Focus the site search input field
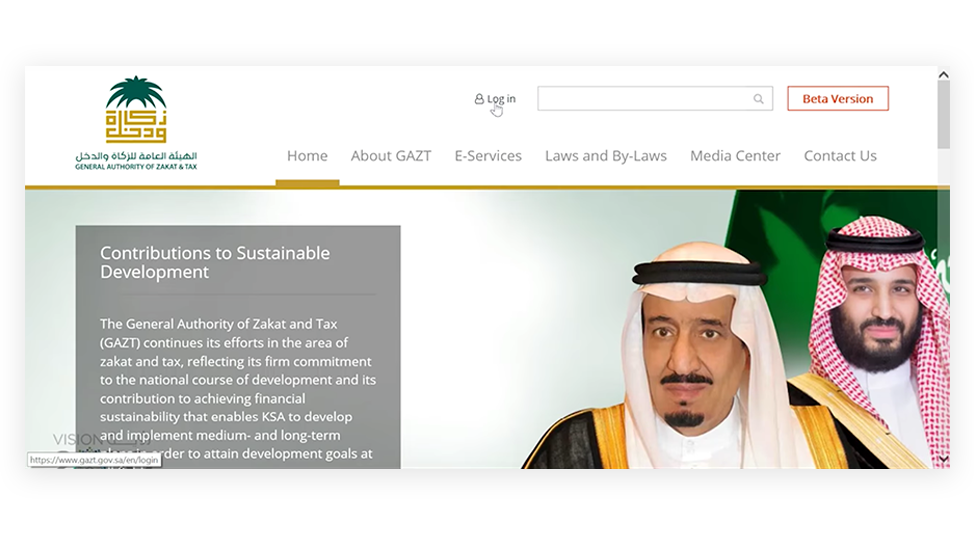 coord(655,99)
